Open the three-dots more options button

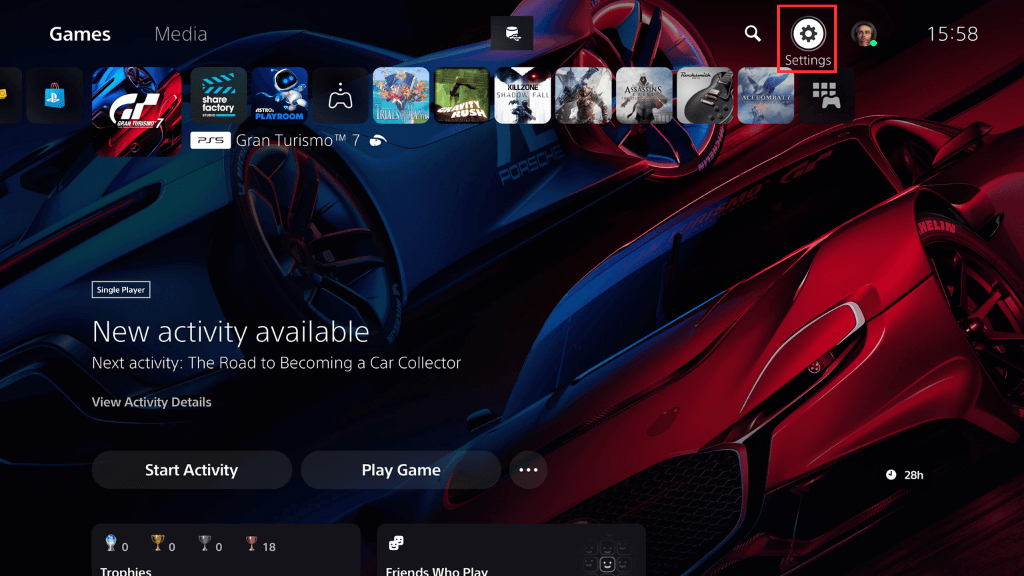(528, 470)
